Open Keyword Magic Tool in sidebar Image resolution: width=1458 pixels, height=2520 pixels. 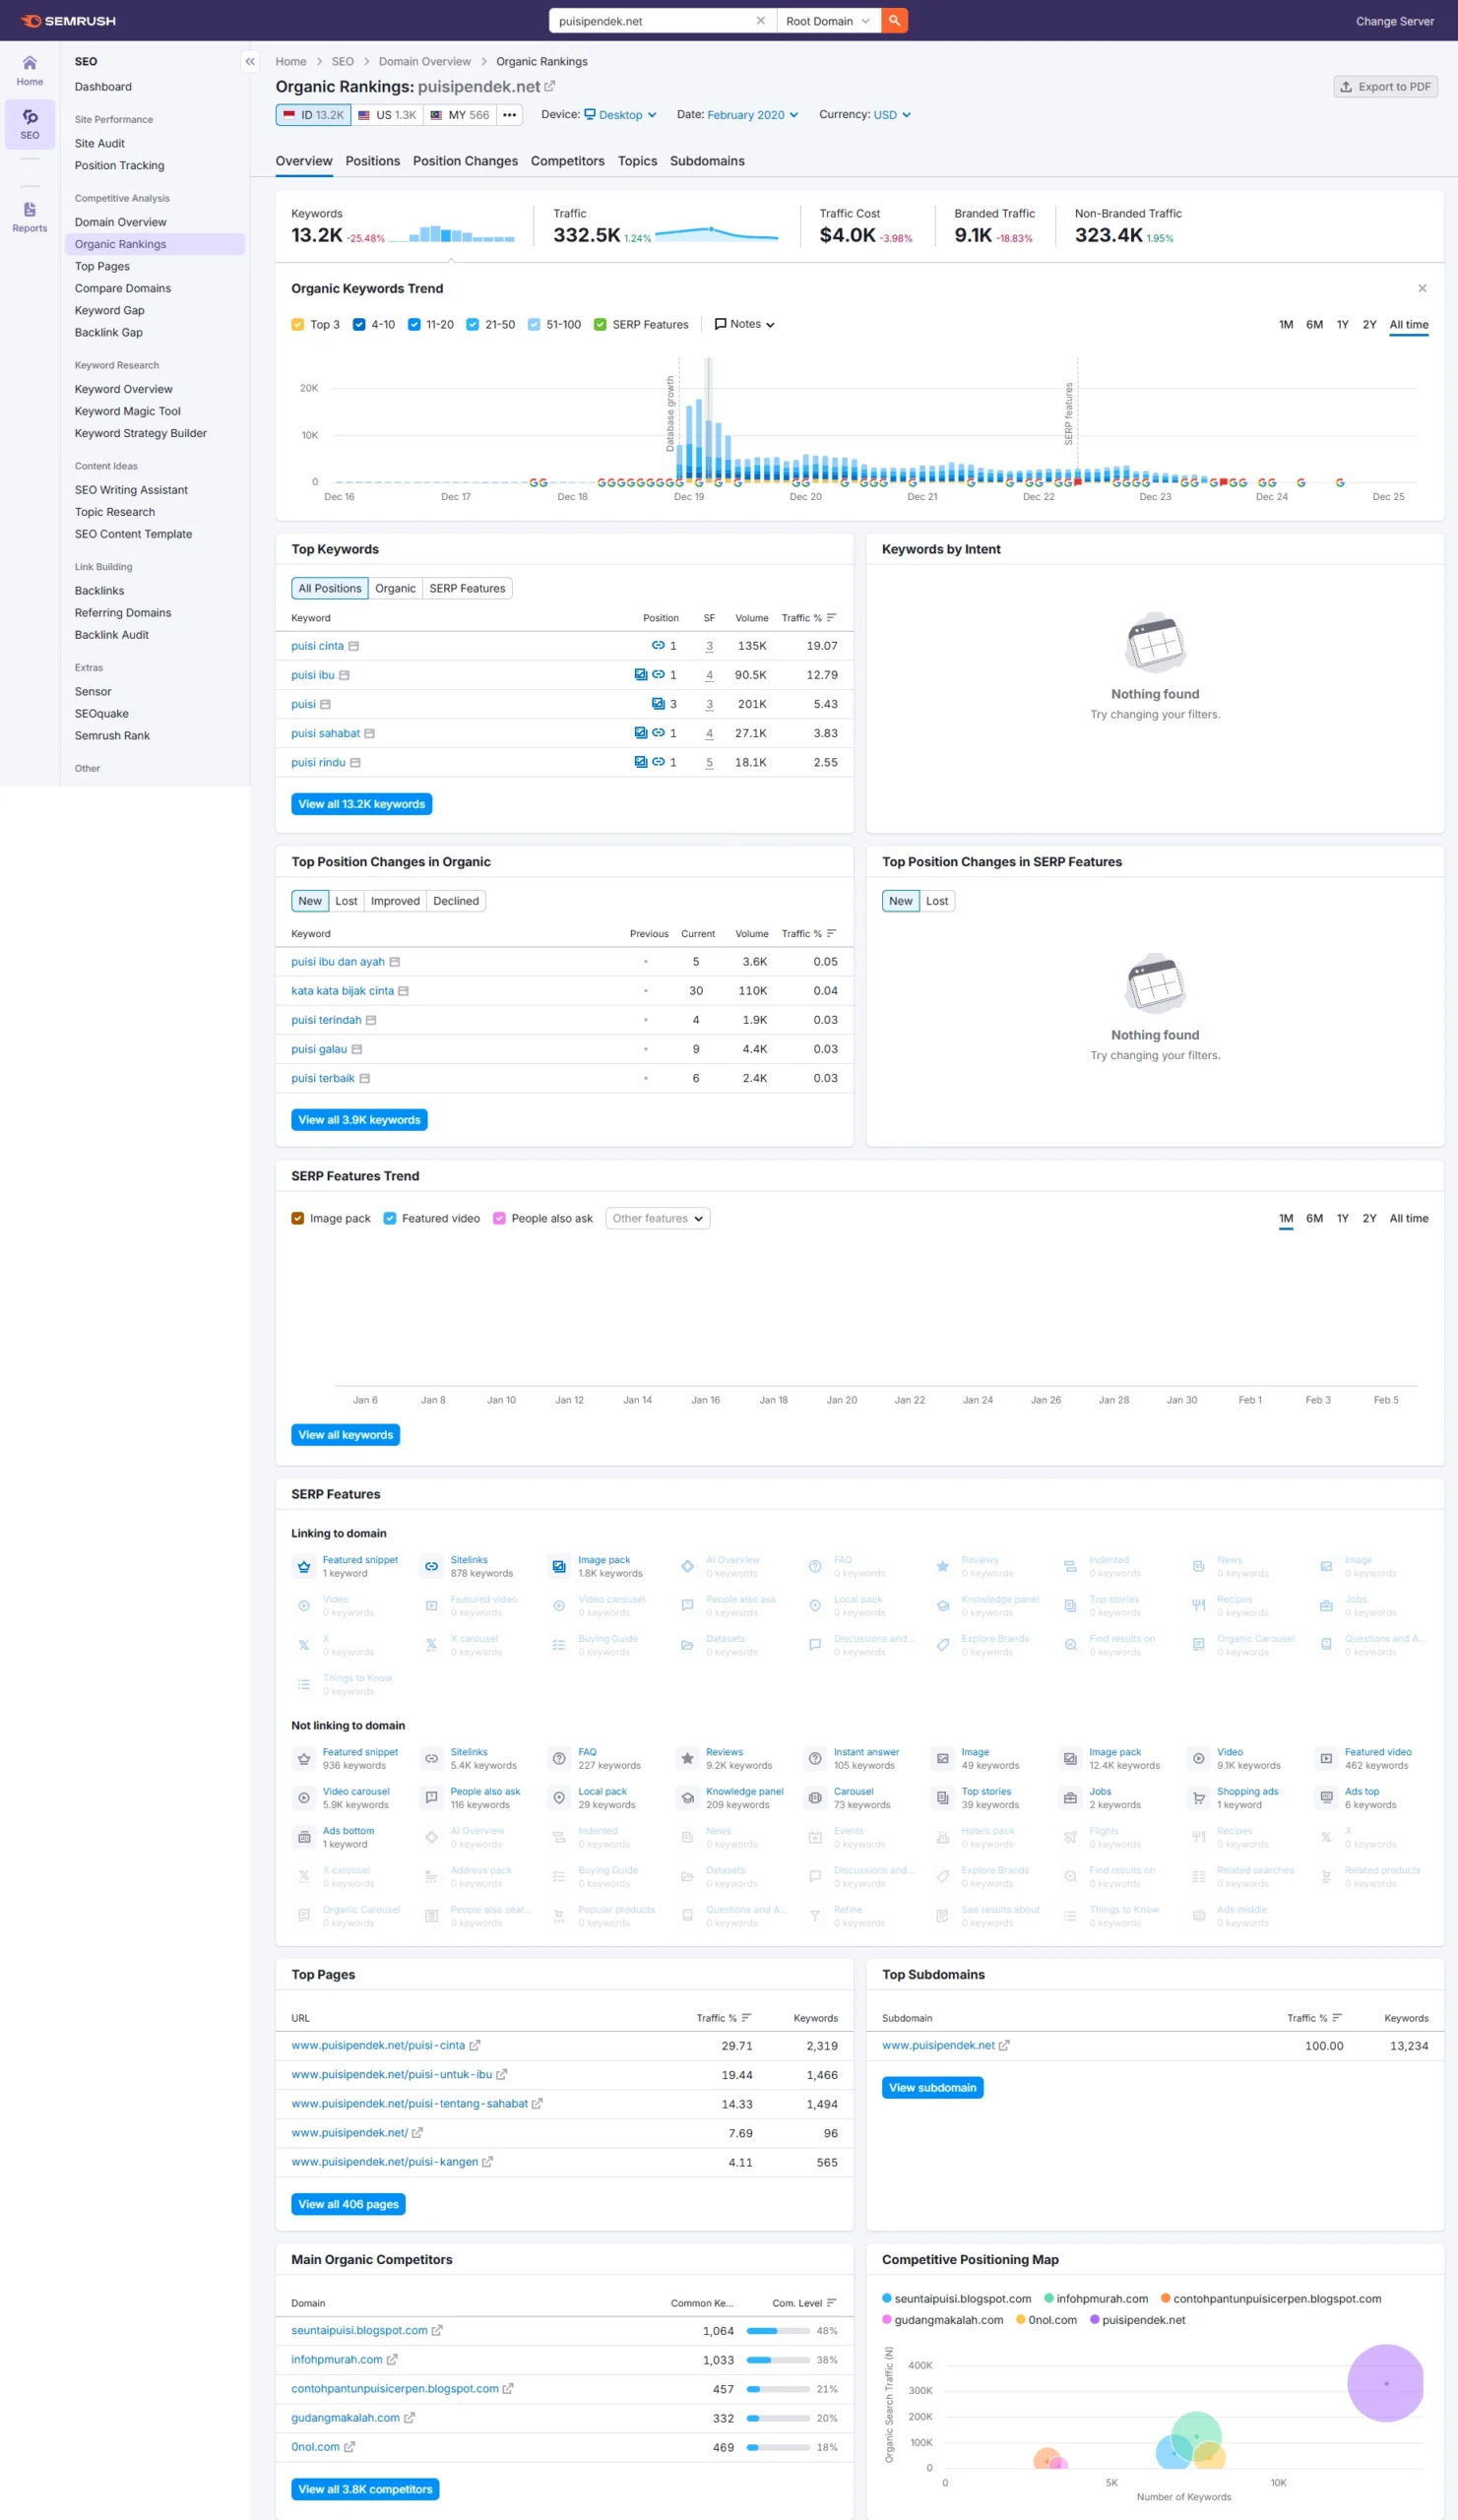click(x=127, y=411)
